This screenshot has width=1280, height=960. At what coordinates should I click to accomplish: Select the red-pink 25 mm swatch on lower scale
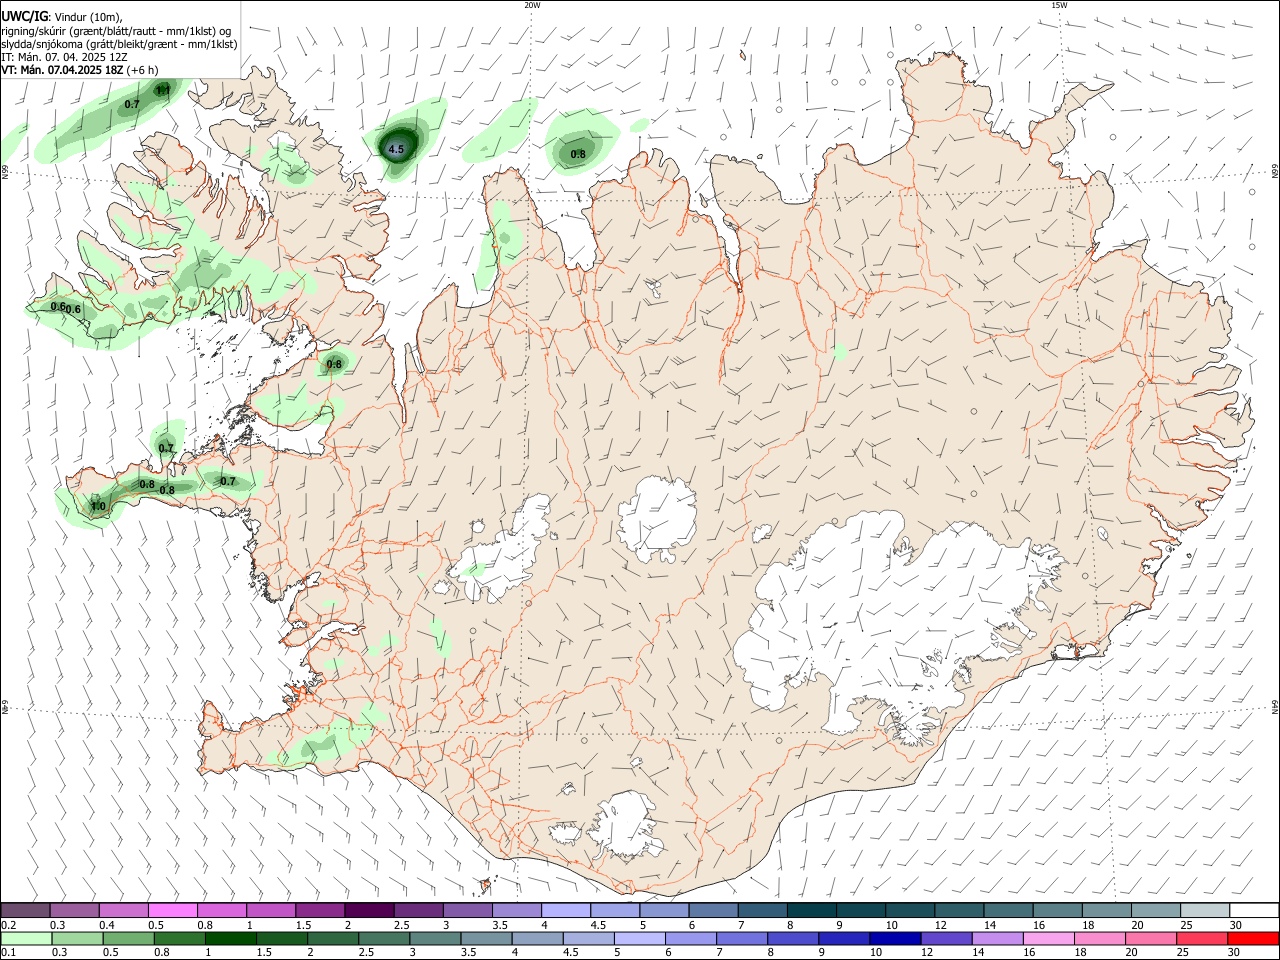point(1202,938)
